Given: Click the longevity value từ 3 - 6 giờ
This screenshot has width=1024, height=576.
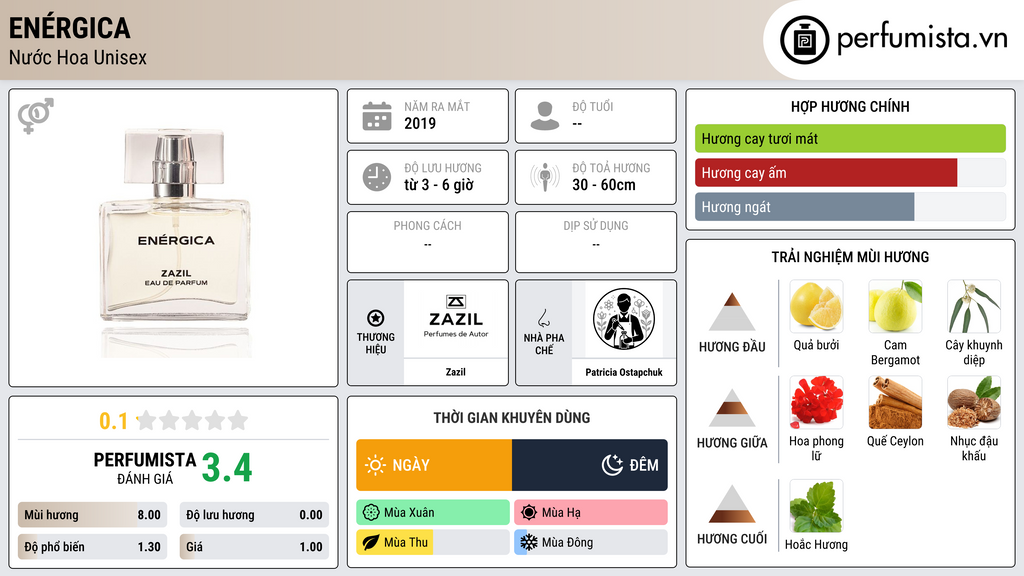Looking at the screenshot, I should point(439,185).
